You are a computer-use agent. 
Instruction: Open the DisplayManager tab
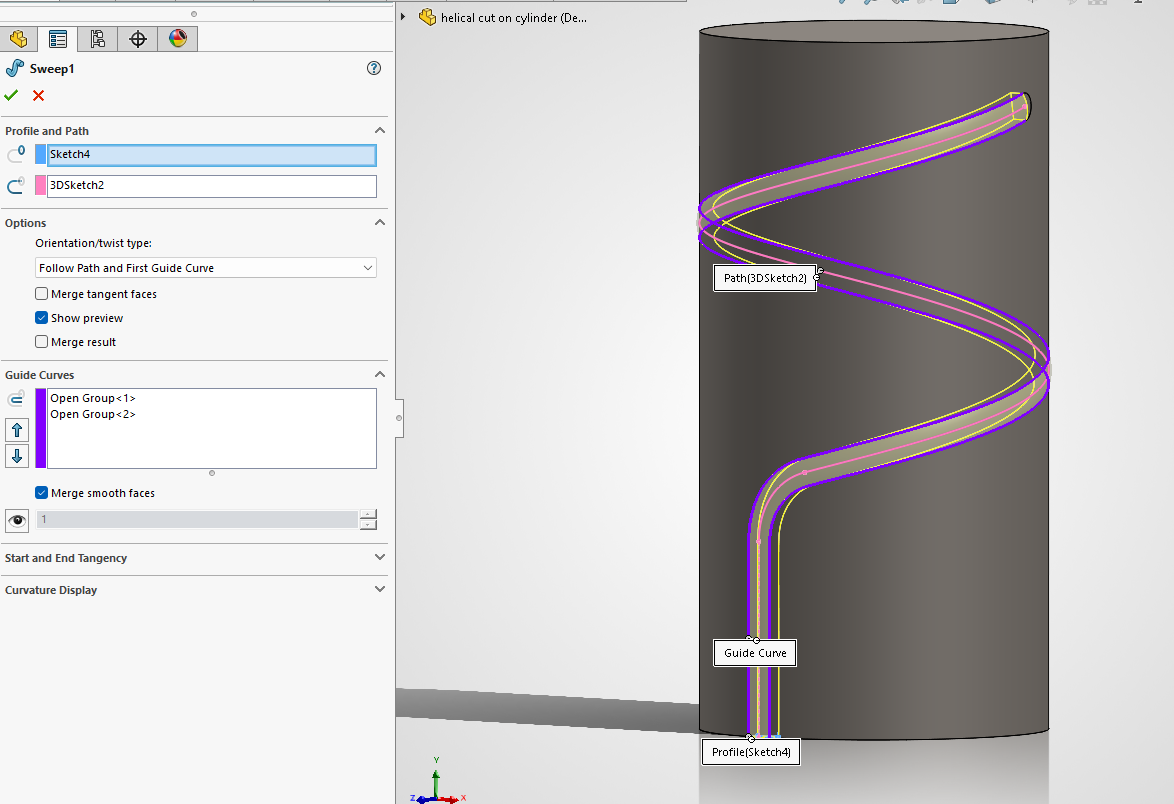177,39
